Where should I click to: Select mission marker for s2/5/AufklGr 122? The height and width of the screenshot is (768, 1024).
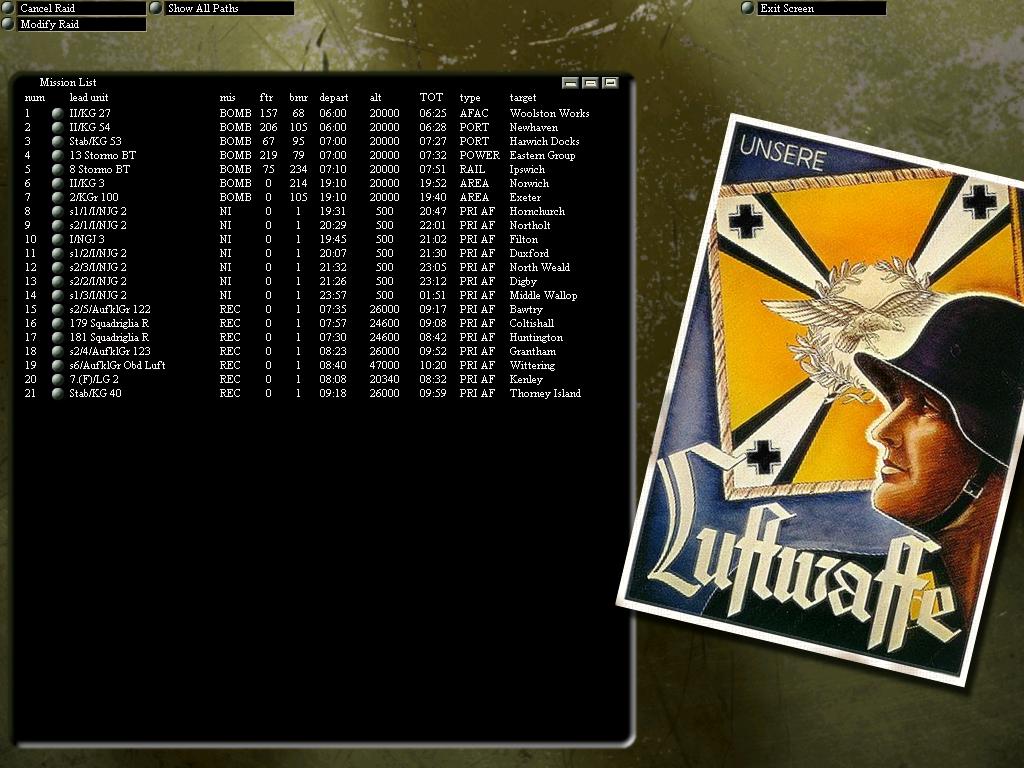click(x=57, y=310)
